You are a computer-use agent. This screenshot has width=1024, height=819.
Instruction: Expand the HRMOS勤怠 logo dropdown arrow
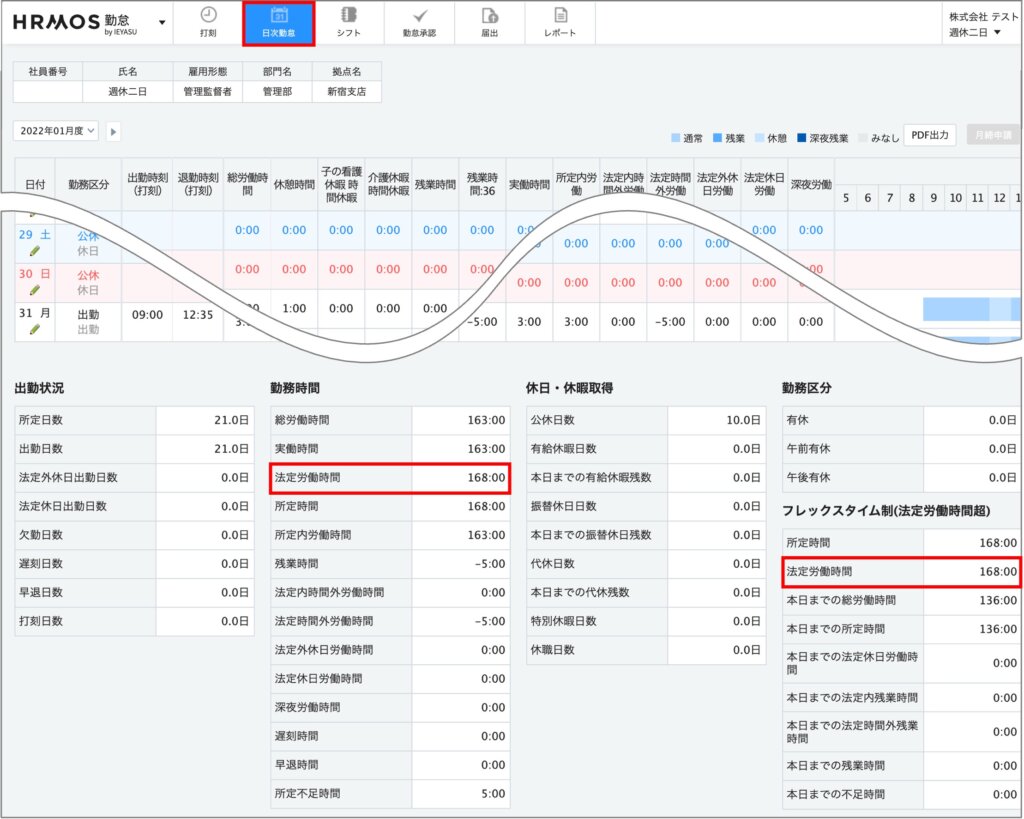click(162, 22)
